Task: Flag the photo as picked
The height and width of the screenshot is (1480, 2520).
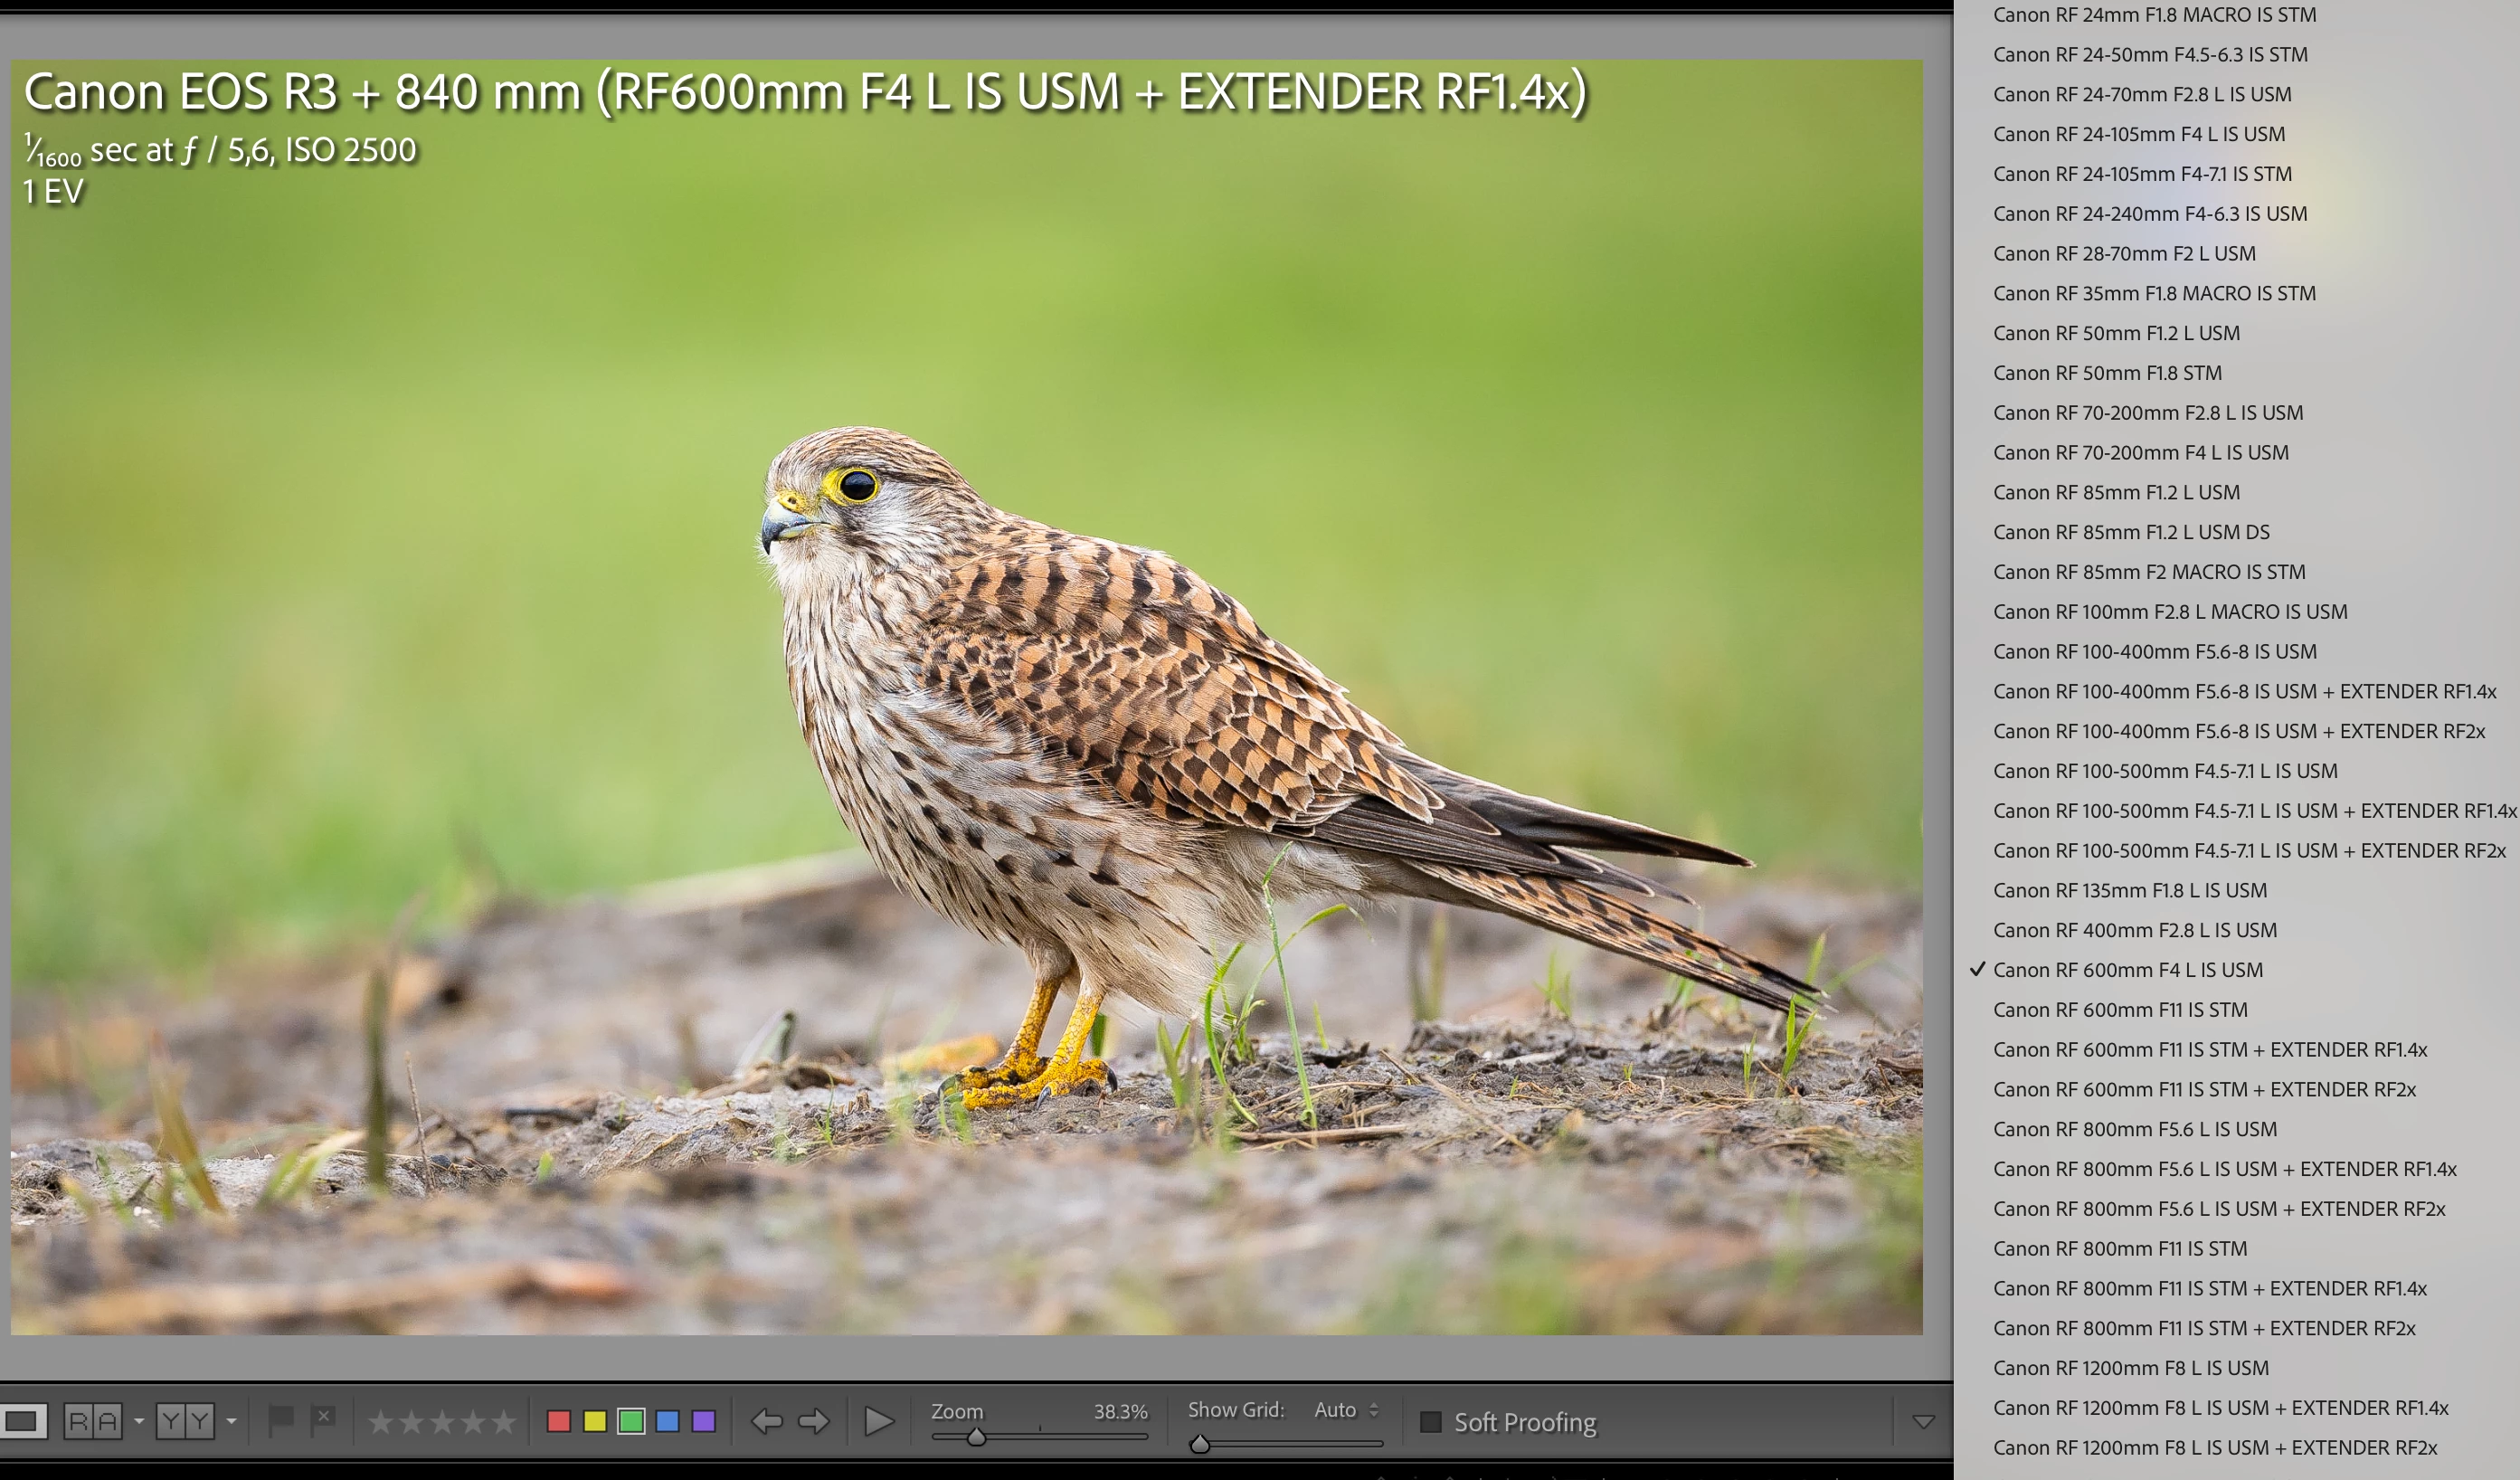Action: 281,1419
